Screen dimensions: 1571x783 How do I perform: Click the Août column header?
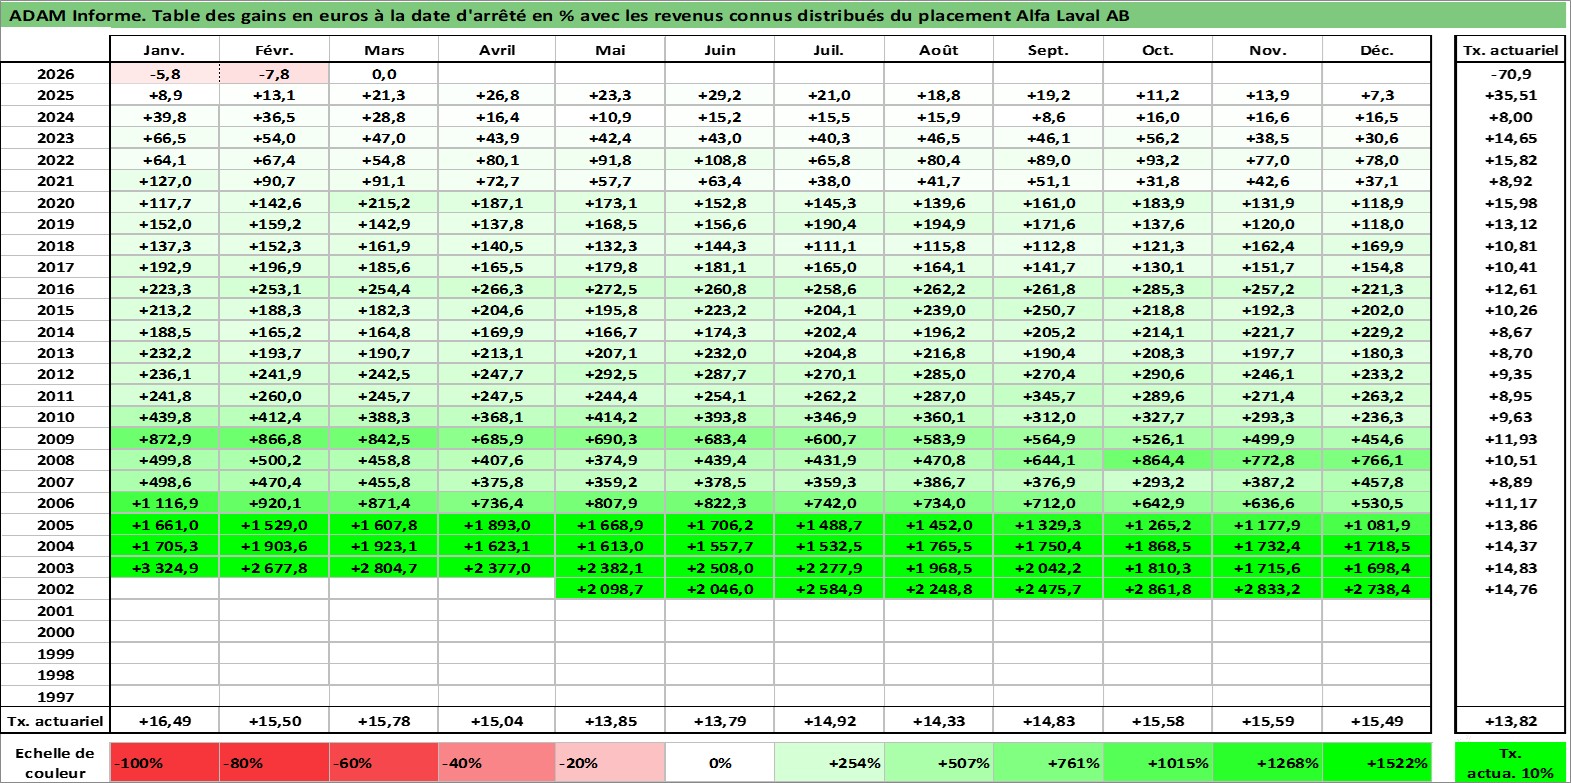click(939, 50)
